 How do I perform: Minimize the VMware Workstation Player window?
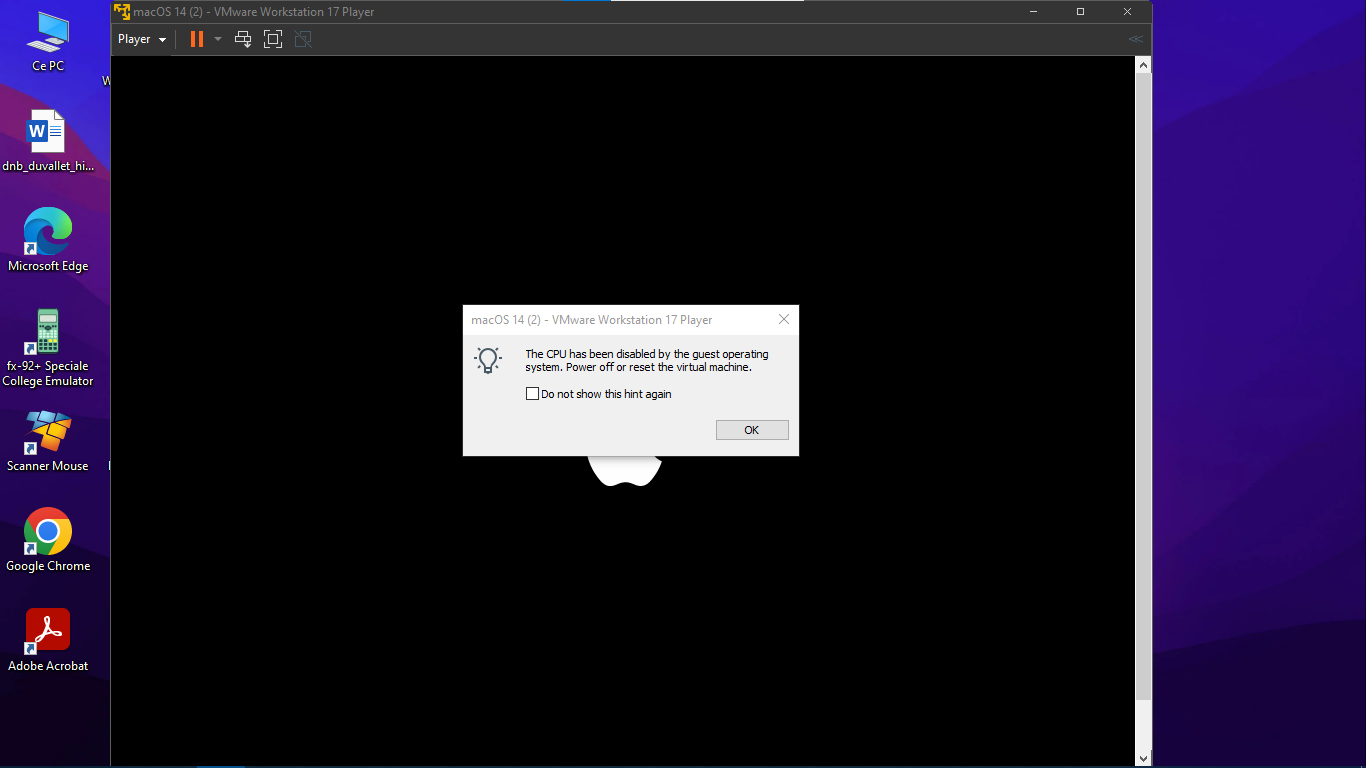[1033, 12]
